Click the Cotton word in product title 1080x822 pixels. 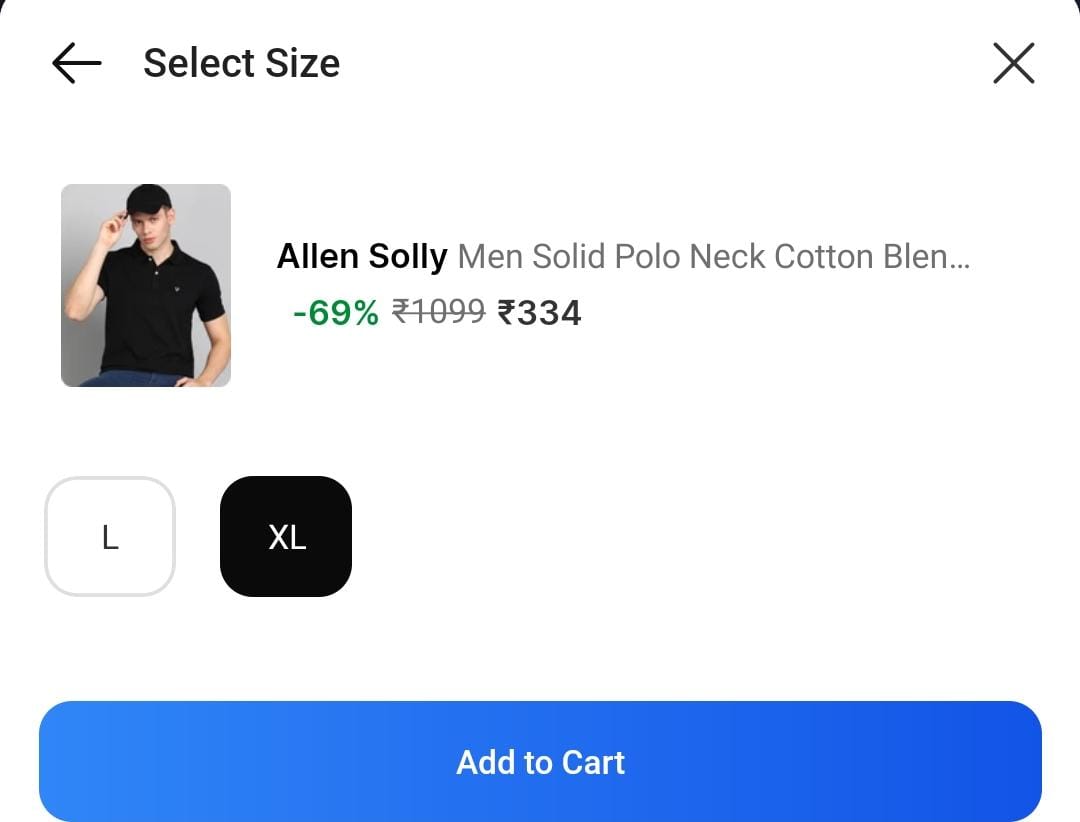click(x=824, y=257)
